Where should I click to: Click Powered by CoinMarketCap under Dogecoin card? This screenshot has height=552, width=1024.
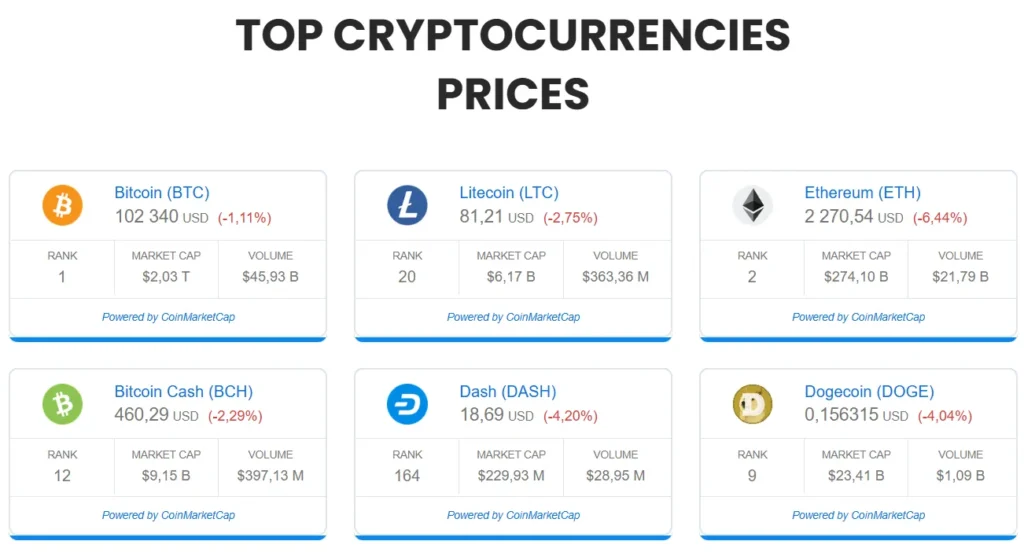click(858, 516)
